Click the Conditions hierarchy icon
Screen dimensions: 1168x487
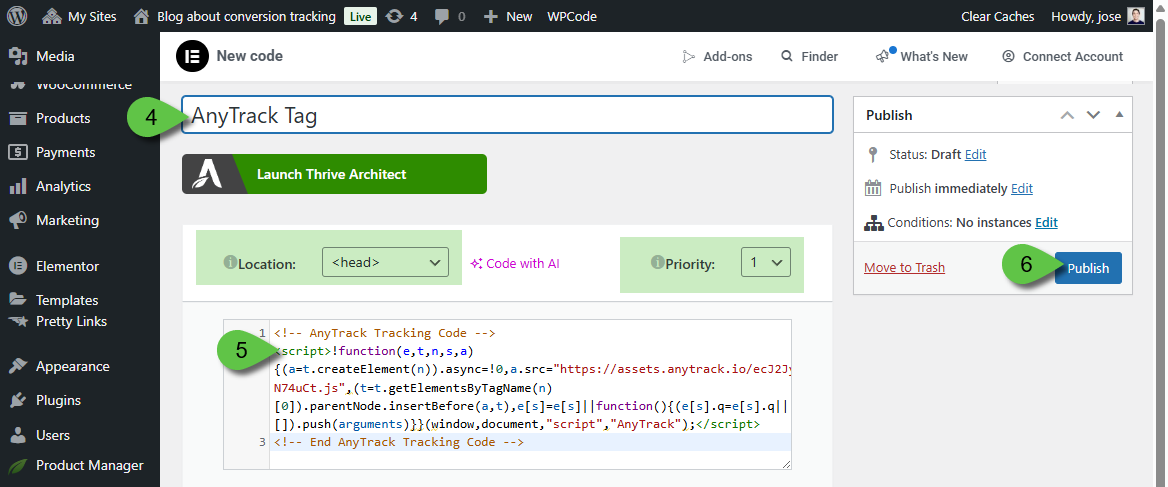coord(873,223)
